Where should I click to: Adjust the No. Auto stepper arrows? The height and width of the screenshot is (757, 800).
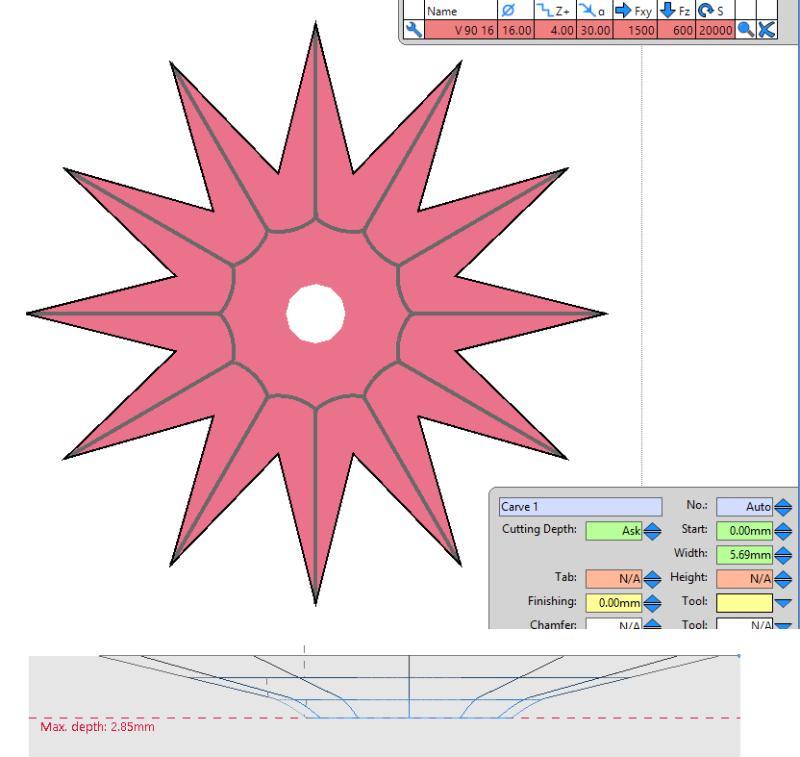point(781,508)
